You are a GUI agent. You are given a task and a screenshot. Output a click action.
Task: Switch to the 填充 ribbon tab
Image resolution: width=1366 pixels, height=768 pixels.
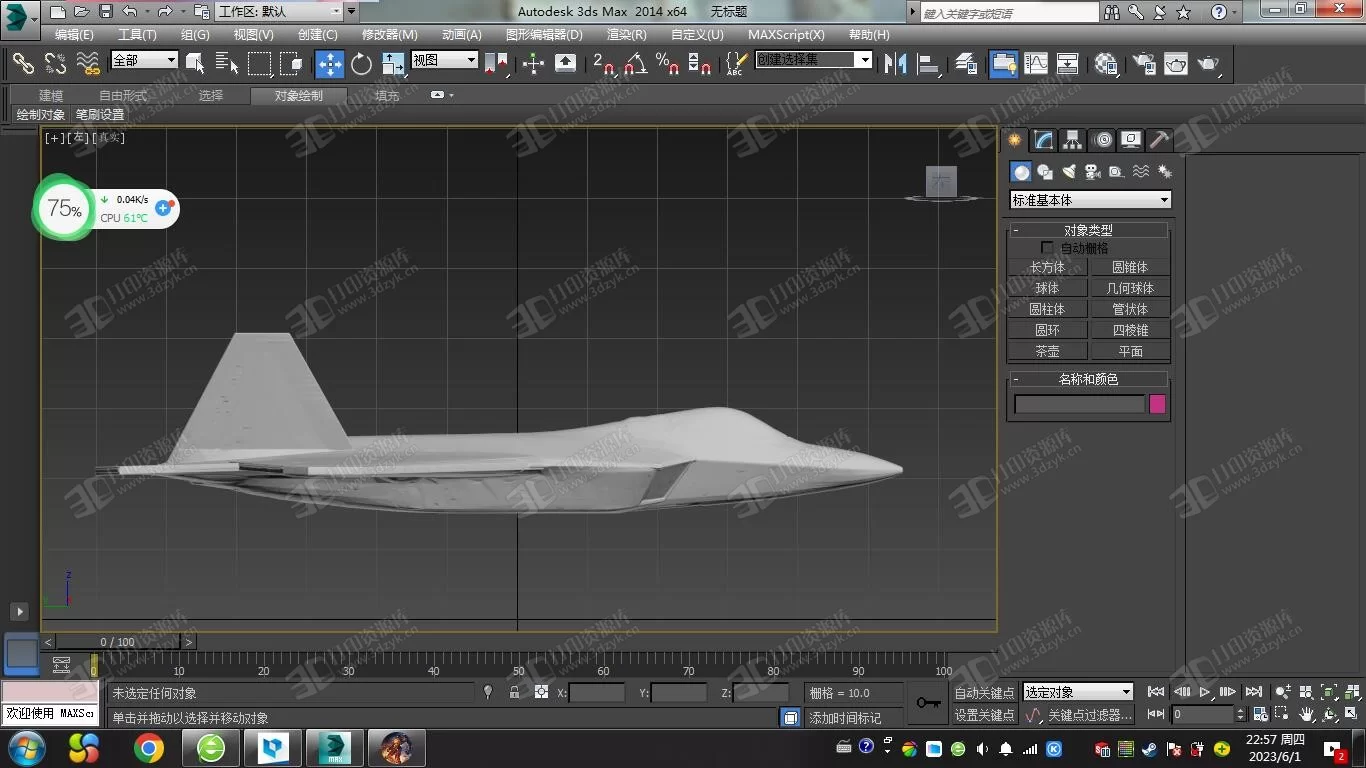pos(387,96)
